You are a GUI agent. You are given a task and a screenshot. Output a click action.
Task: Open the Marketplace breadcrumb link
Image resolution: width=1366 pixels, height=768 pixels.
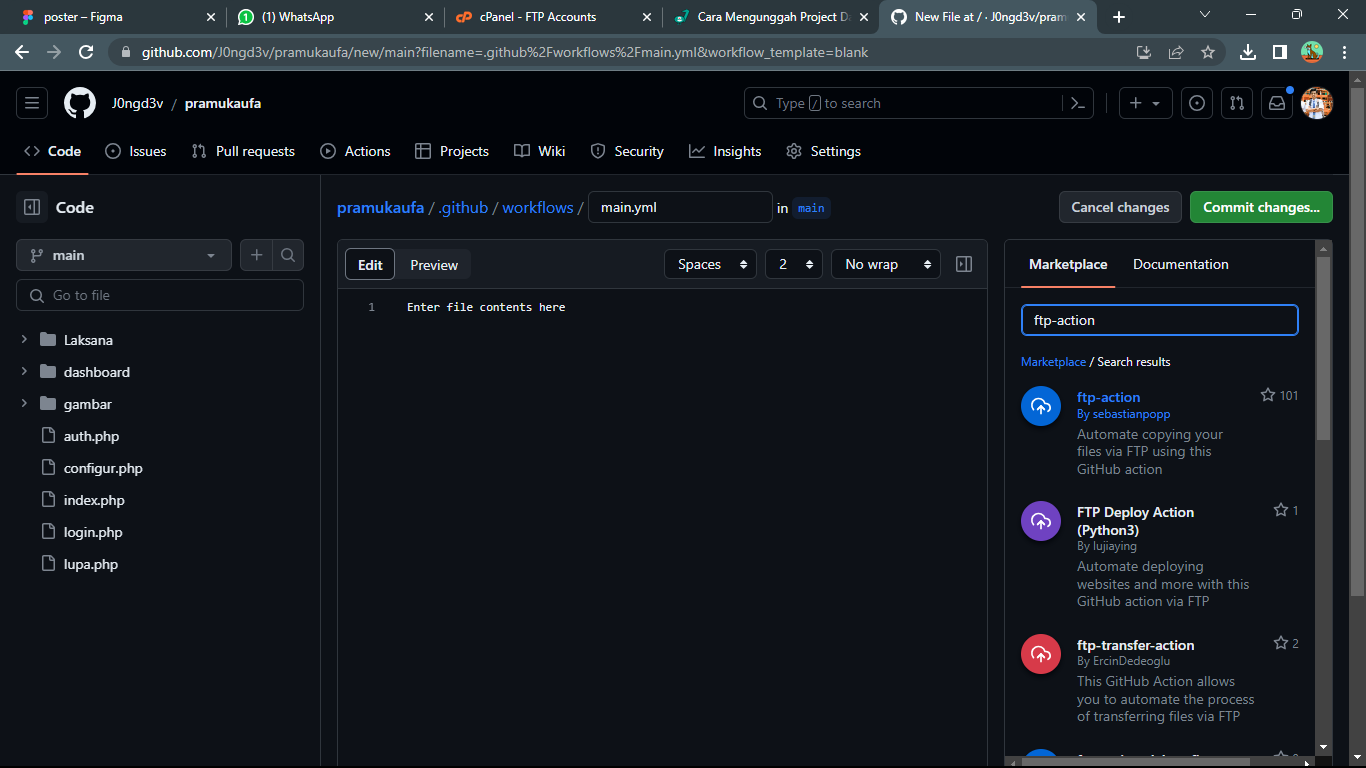[x=1053, y=362]
